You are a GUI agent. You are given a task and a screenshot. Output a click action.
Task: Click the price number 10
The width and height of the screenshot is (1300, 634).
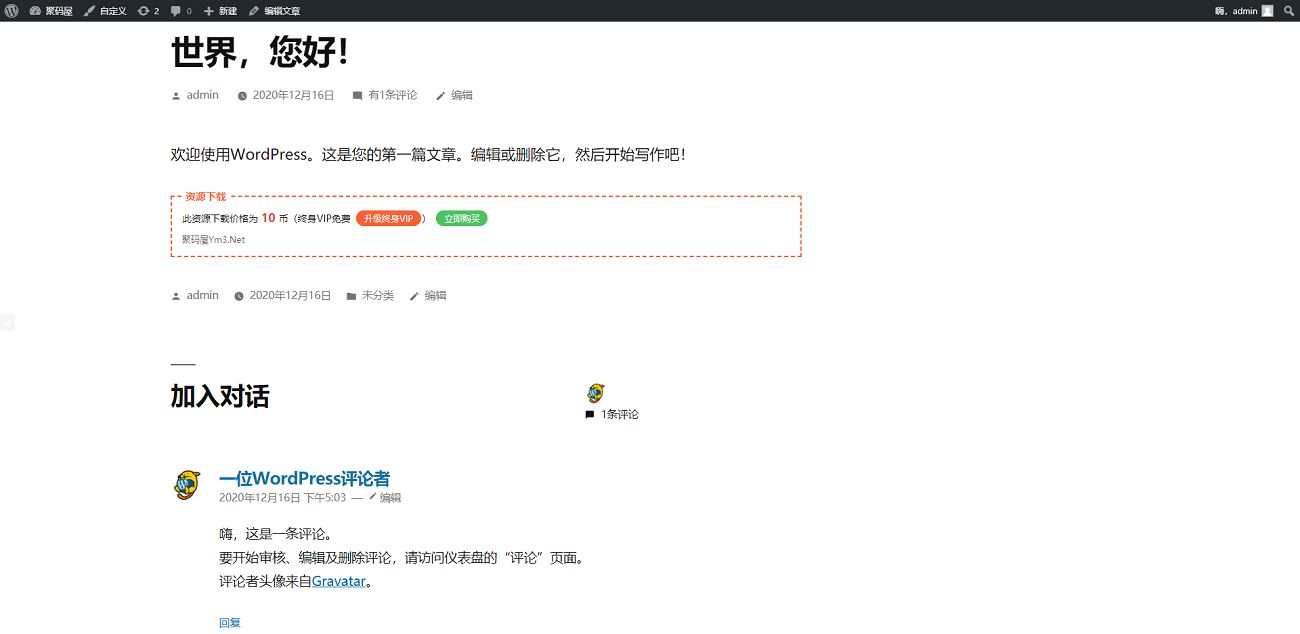268,218
